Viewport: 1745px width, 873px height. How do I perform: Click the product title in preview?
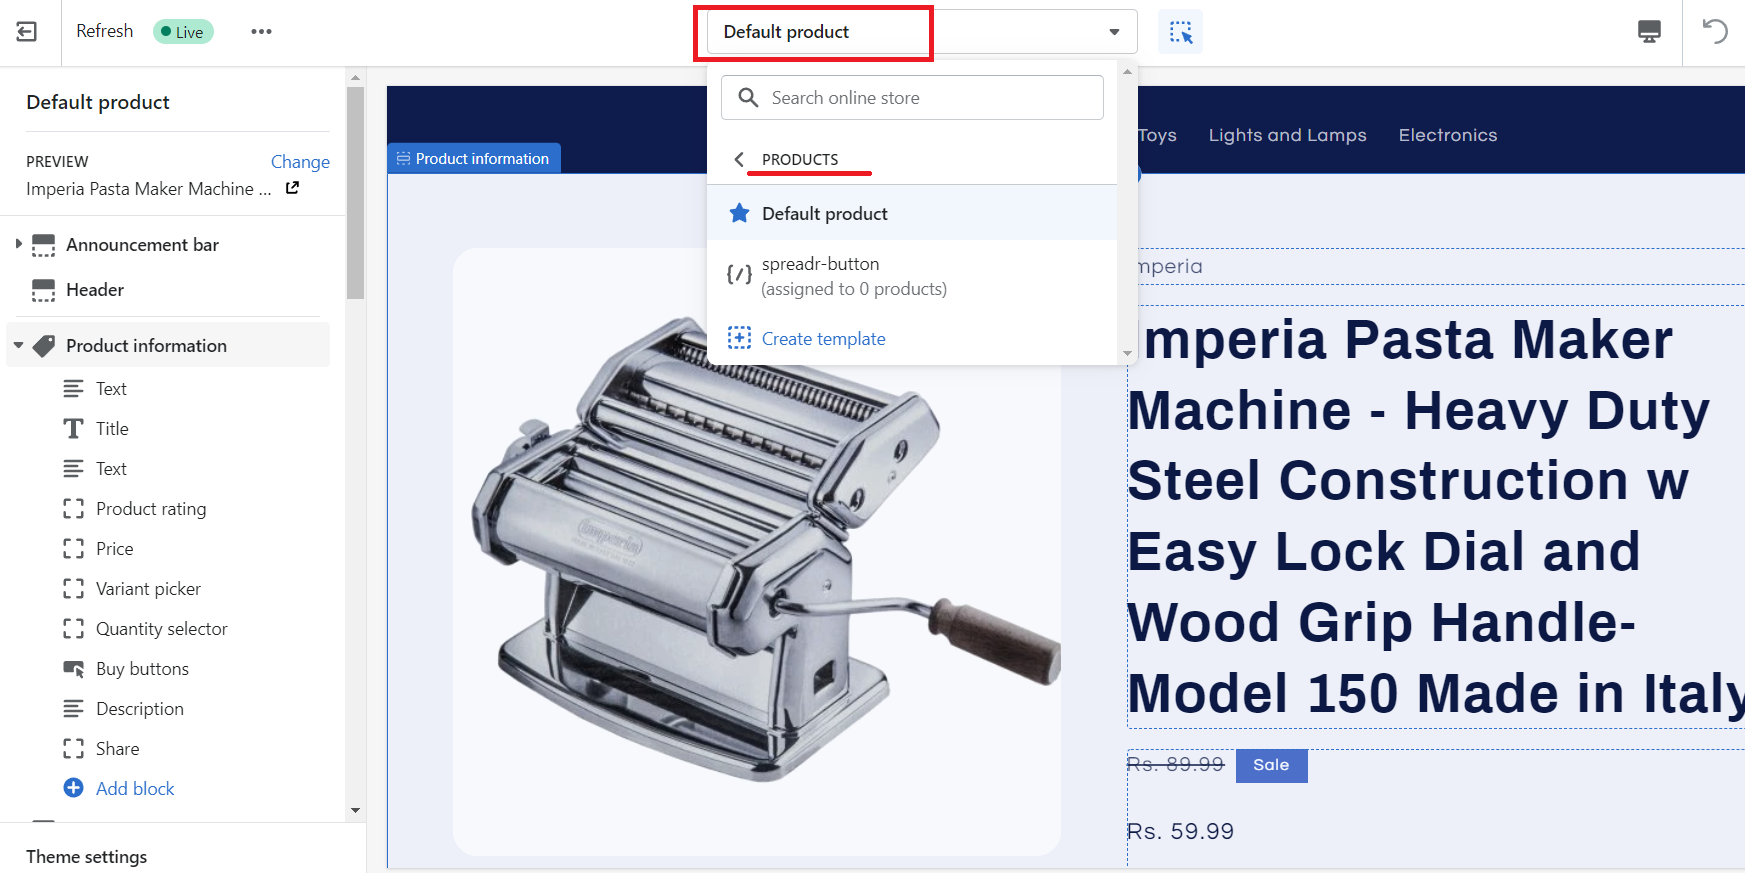(1436, 516)
